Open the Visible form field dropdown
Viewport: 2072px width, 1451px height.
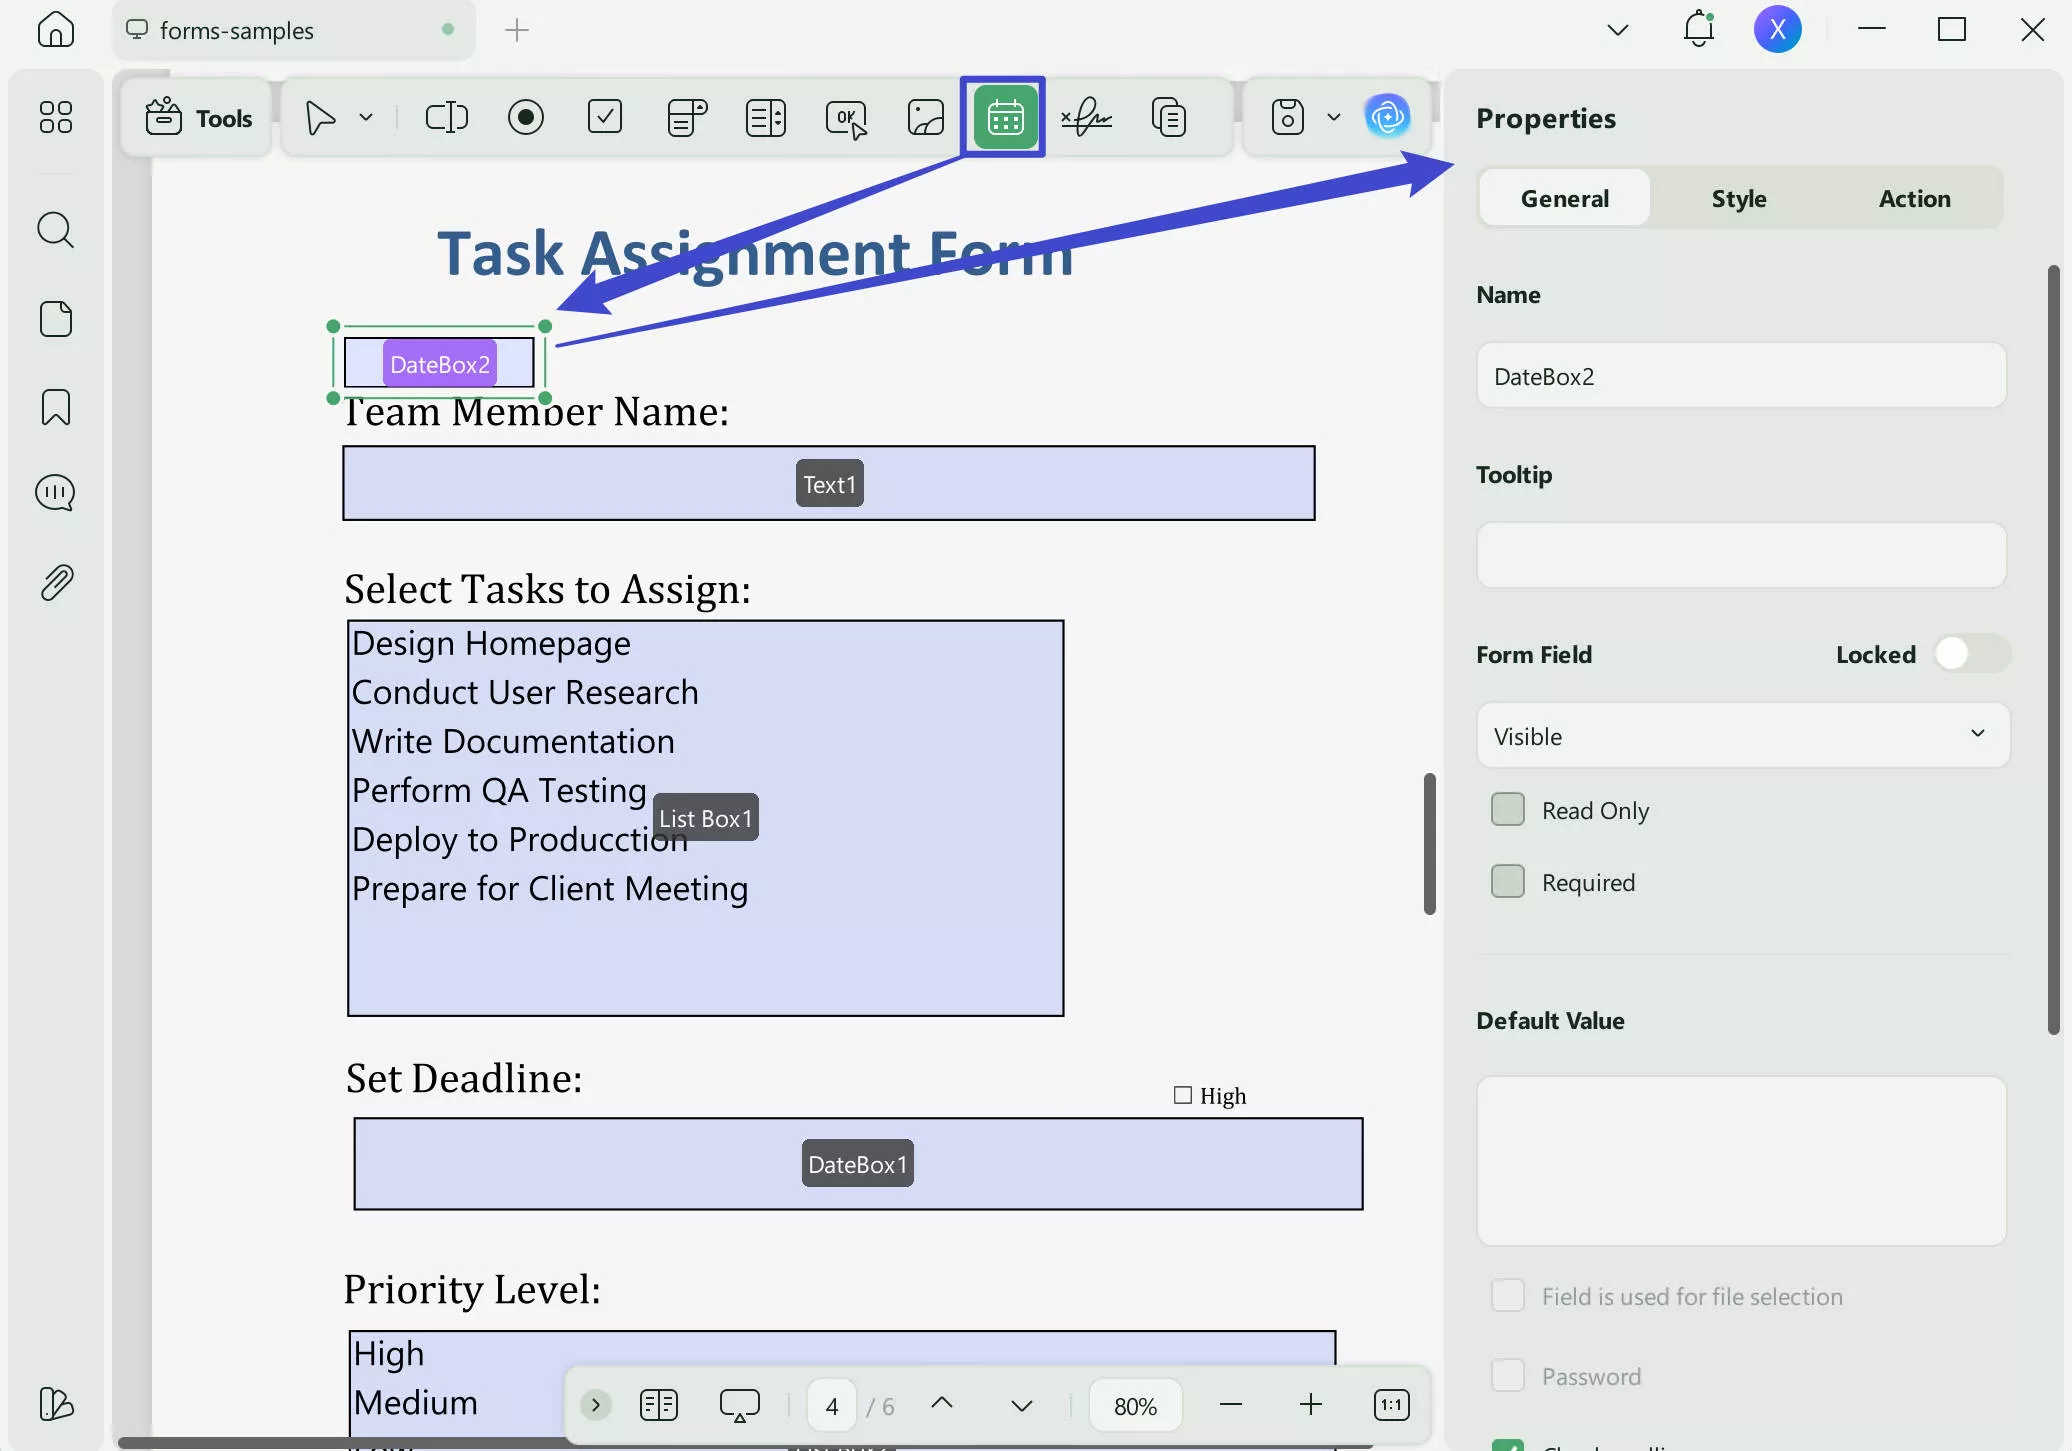(1742, 736)
